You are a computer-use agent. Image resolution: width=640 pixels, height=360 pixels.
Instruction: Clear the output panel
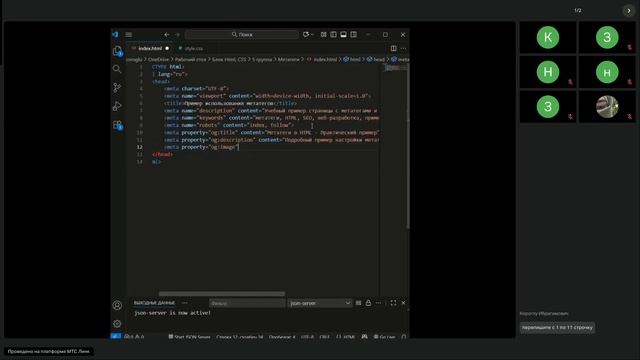358,303
